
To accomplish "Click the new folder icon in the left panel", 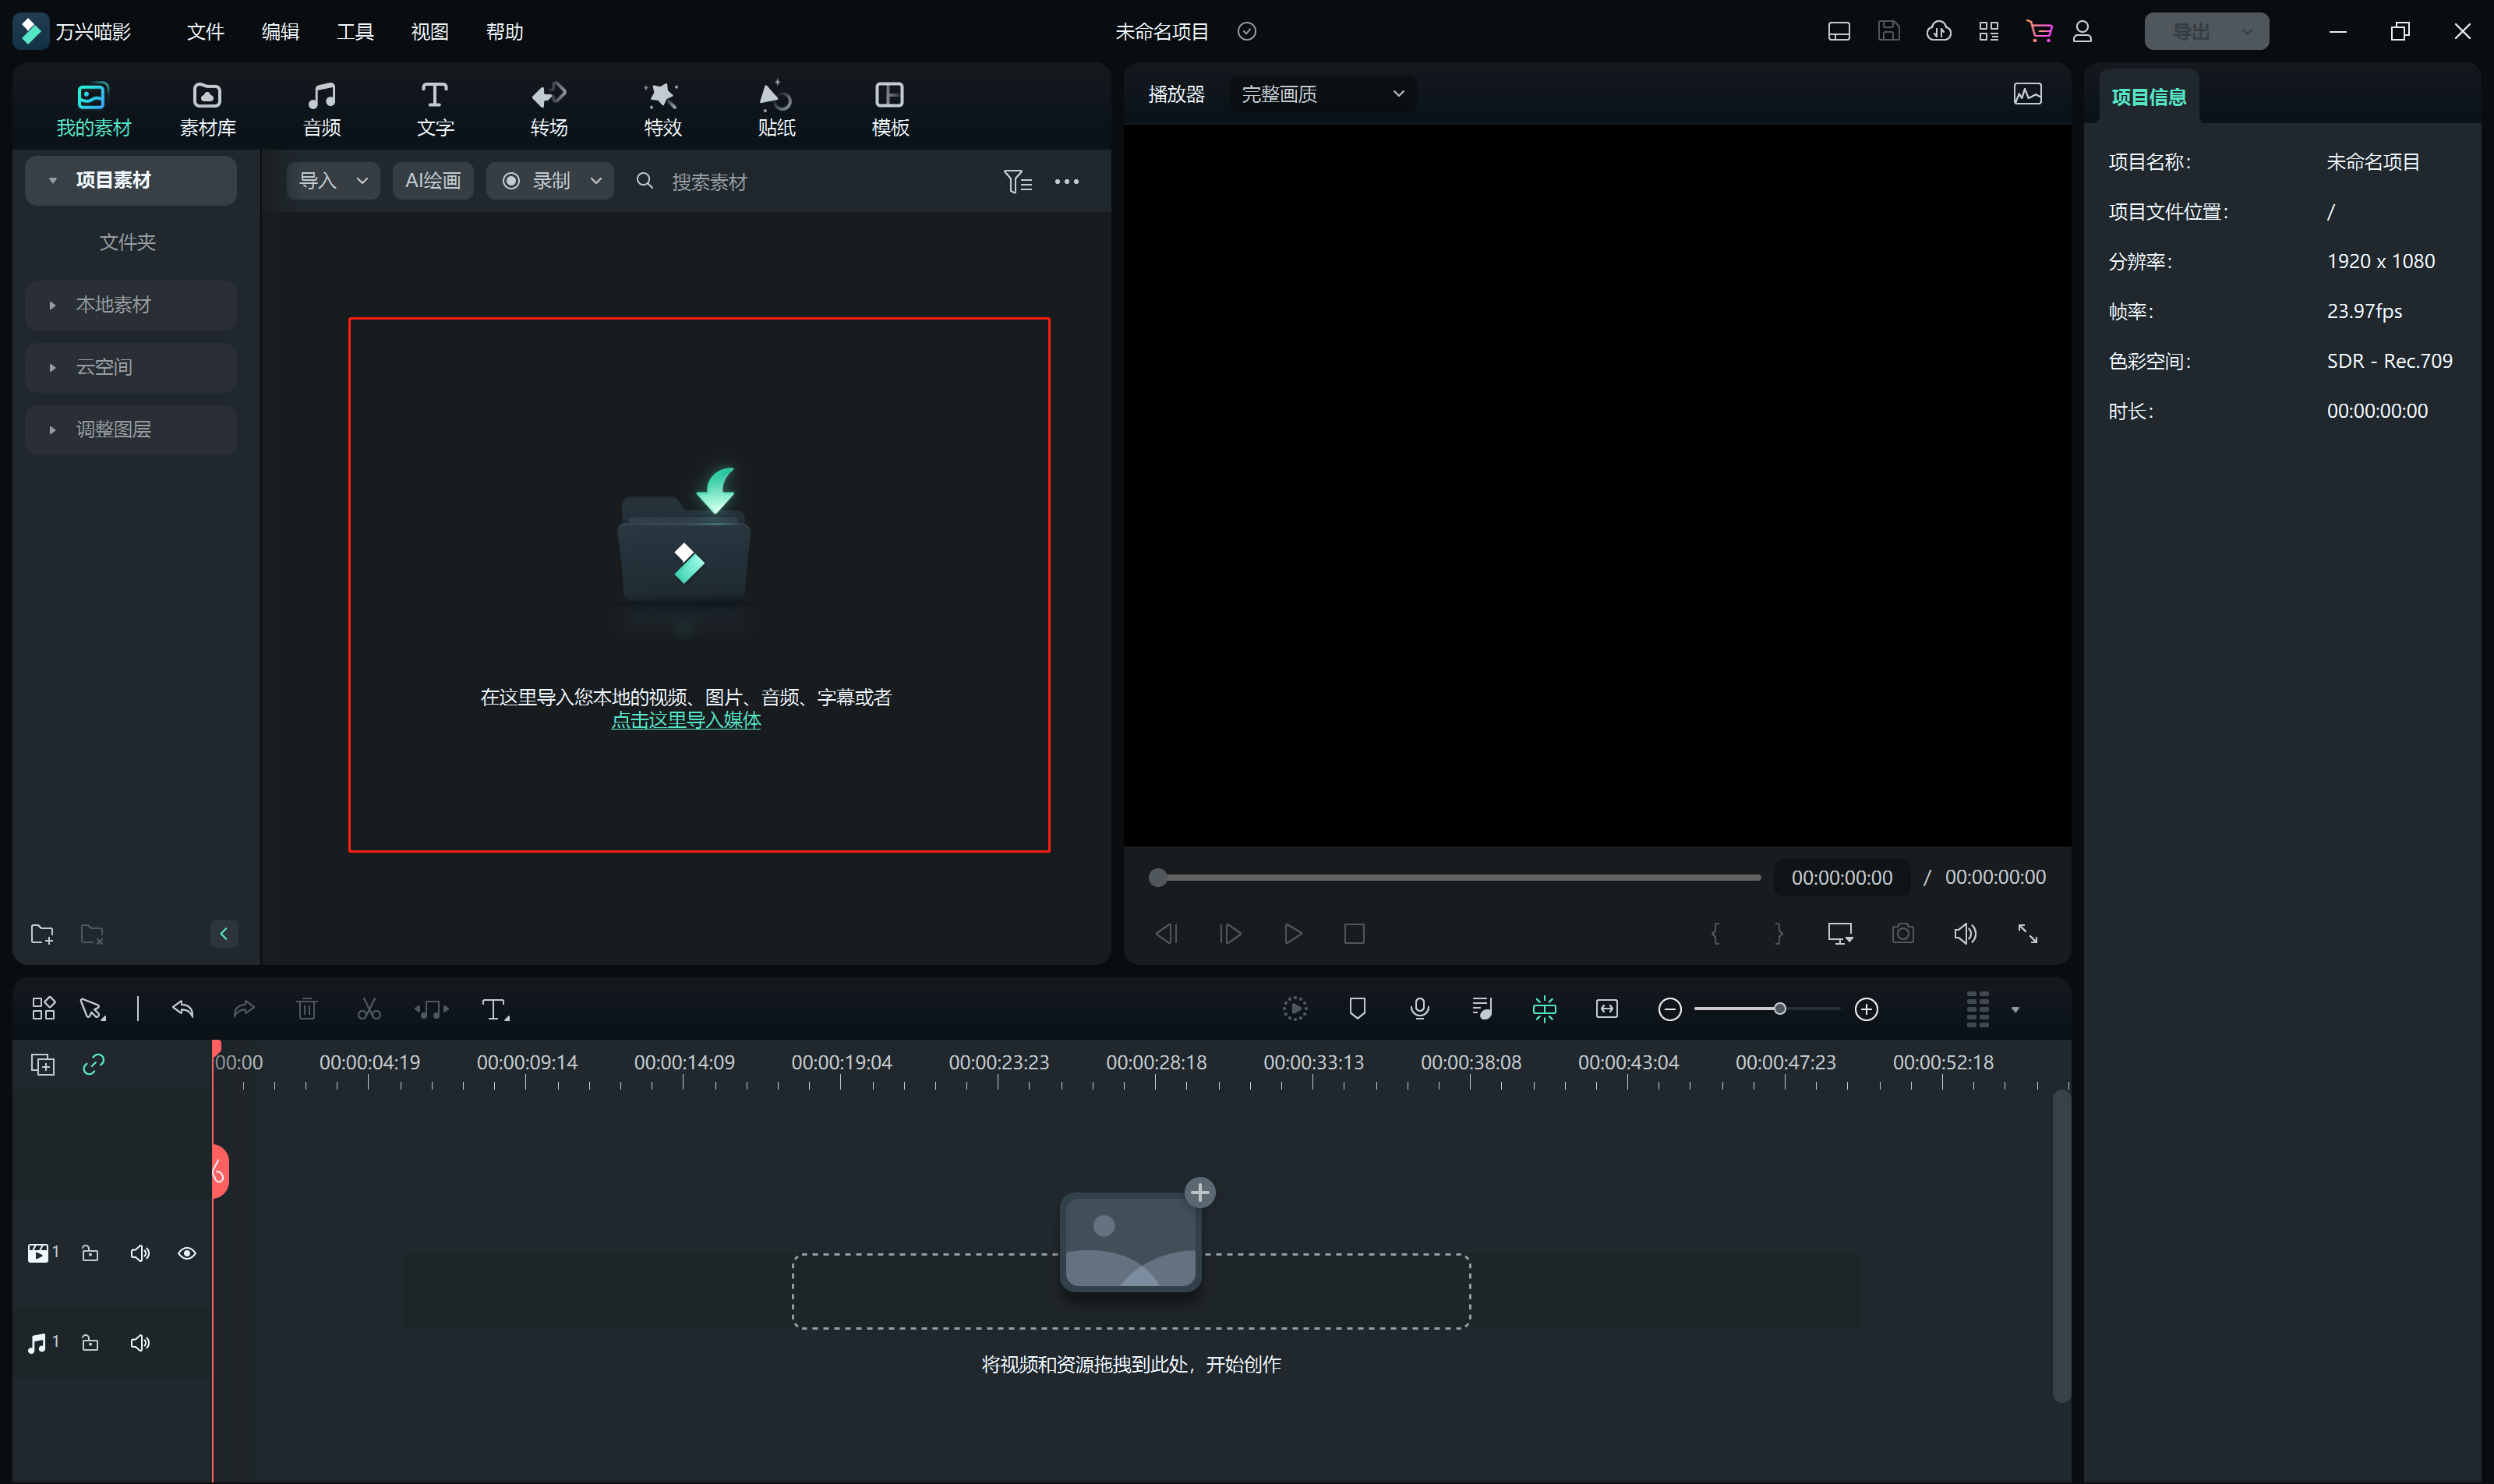I will [42, 933].
